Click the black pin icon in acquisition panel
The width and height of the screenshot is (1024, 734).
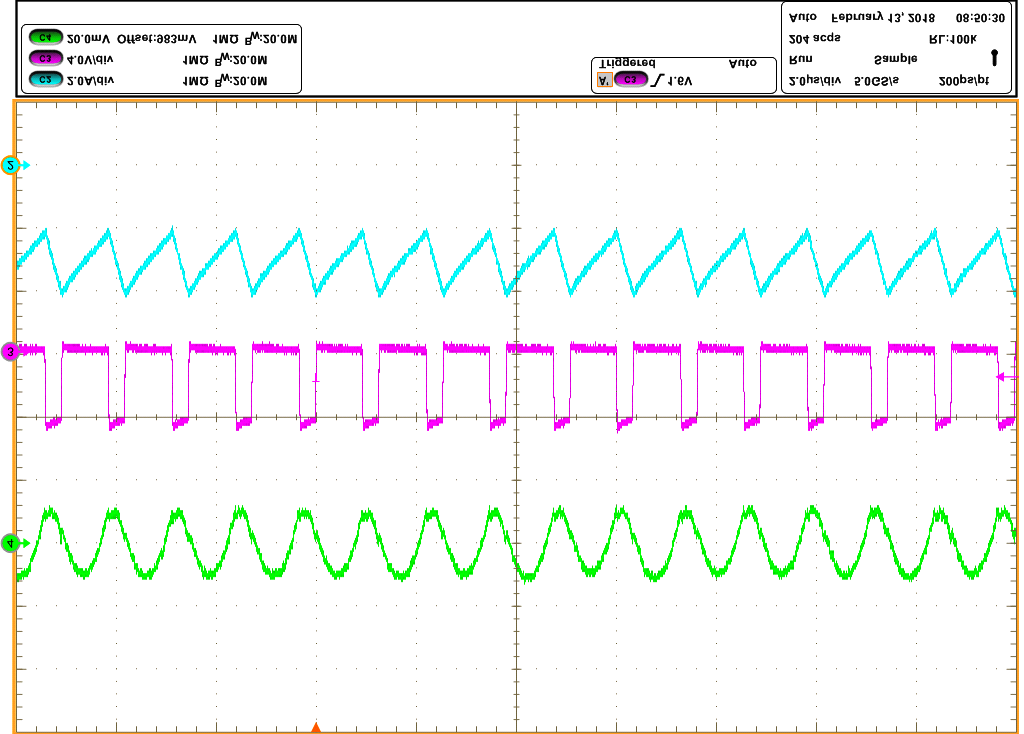[993, 58]
